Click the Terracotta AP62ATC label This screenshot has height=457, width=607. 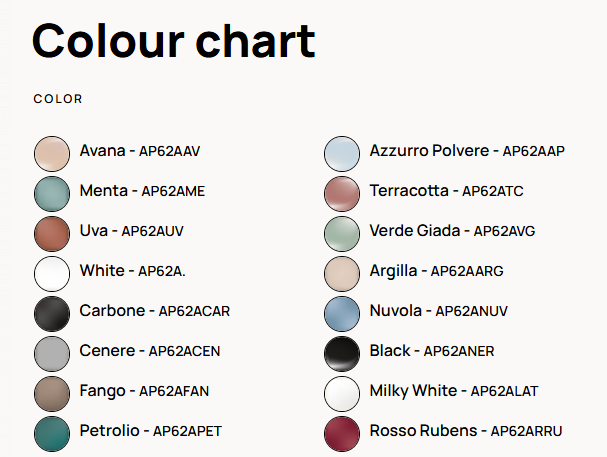click(x=446, y=191)
